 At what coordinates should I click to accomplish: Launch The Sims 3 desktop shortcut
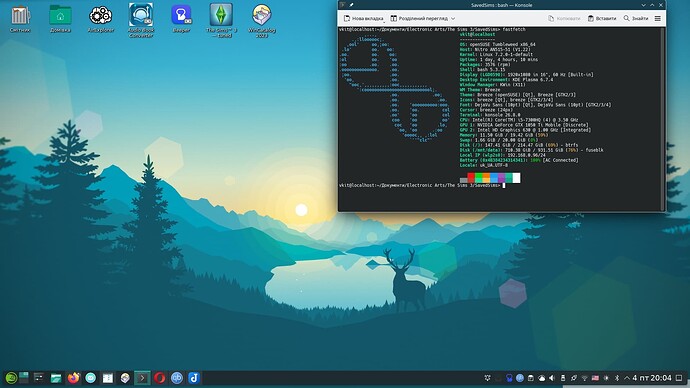pyautogui.click(x=221, y=20)
